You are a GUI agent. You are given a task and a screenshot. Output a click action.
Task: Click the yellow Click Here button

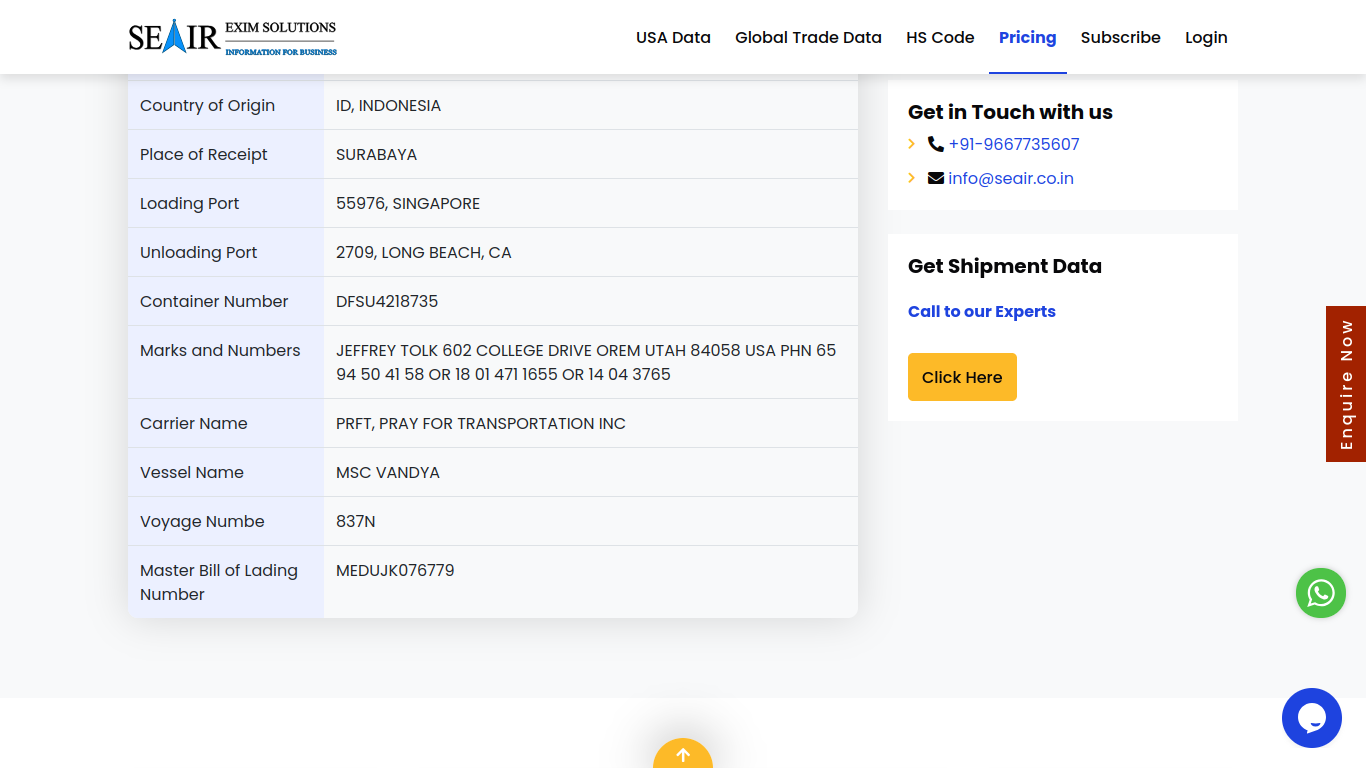click(x=962, y=377)
